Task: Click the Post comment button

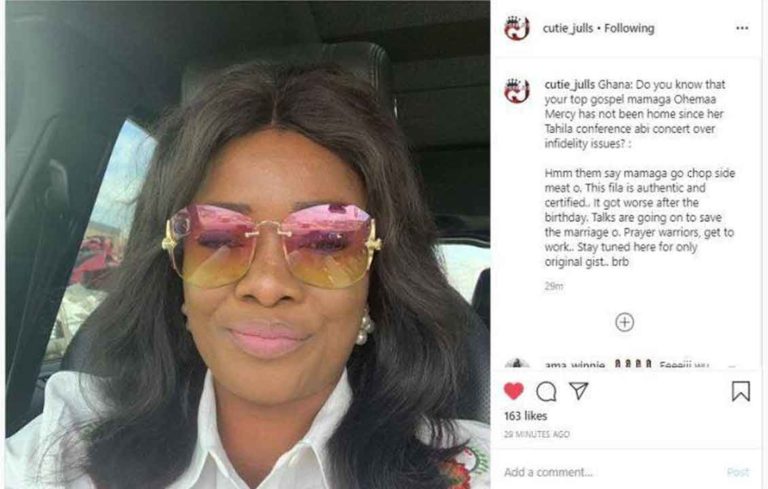Action: click(x=738, y=472)
